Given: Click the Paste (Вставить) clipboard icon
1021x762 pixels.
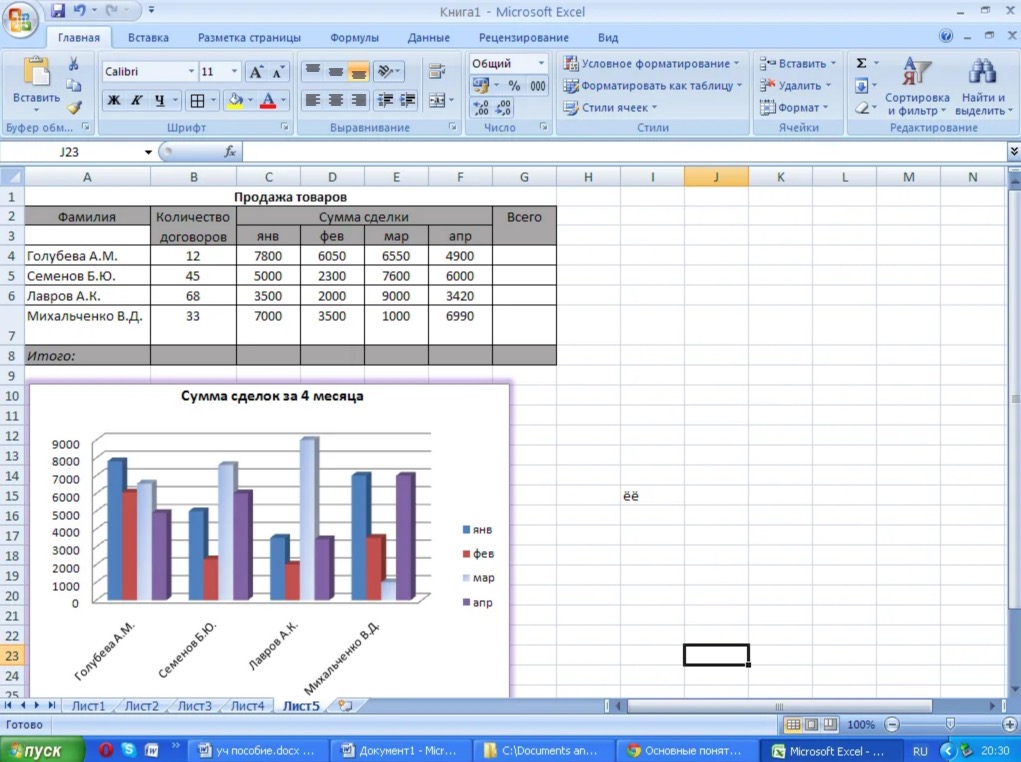Looking at the screenshot, I should tap(36, 72).
